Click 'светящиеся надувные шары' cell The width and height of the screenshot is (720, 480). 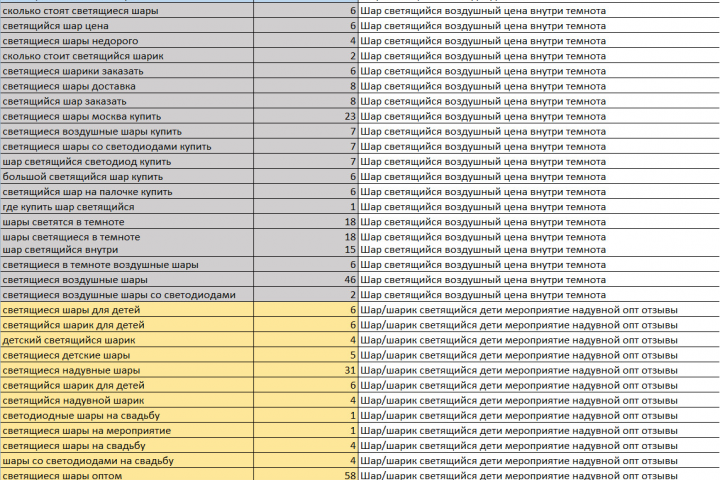[x=127, y=371]
